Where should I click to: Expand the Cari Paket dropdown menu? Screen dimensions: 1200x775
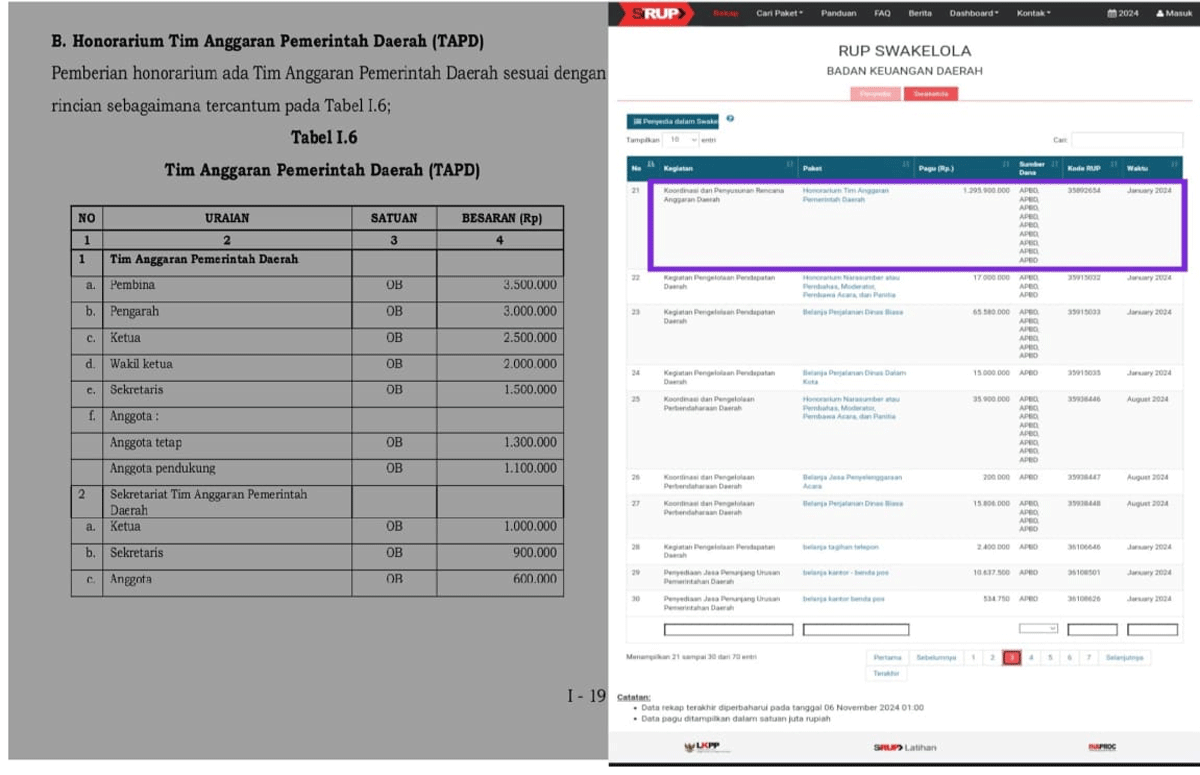point(779,13)
